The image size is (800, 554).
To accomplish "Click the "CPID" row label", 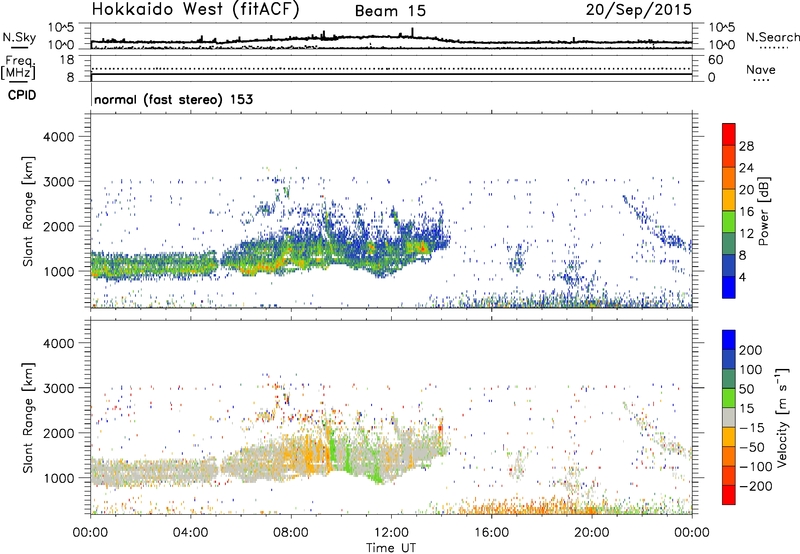I will (x=21, y=95).
